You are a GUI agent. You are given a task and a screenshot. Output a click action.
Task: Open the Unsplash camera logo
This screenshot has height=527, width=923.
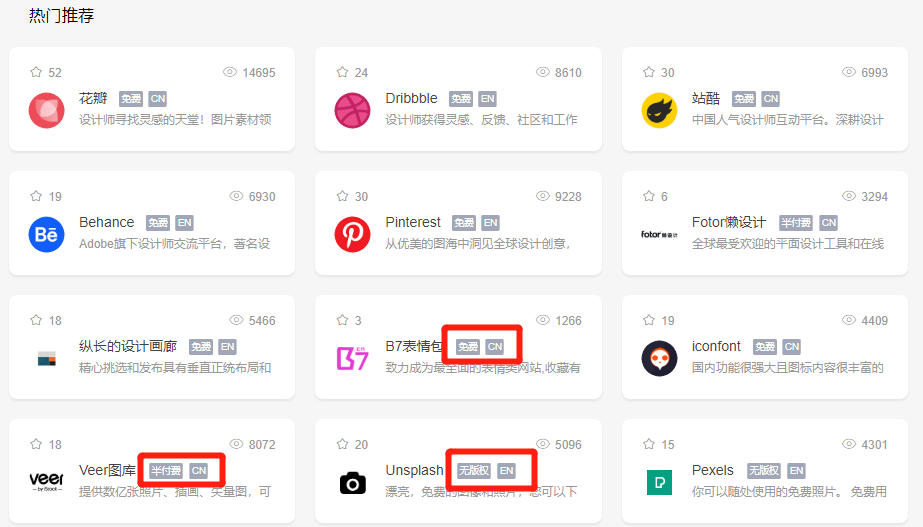click(353, 483)
